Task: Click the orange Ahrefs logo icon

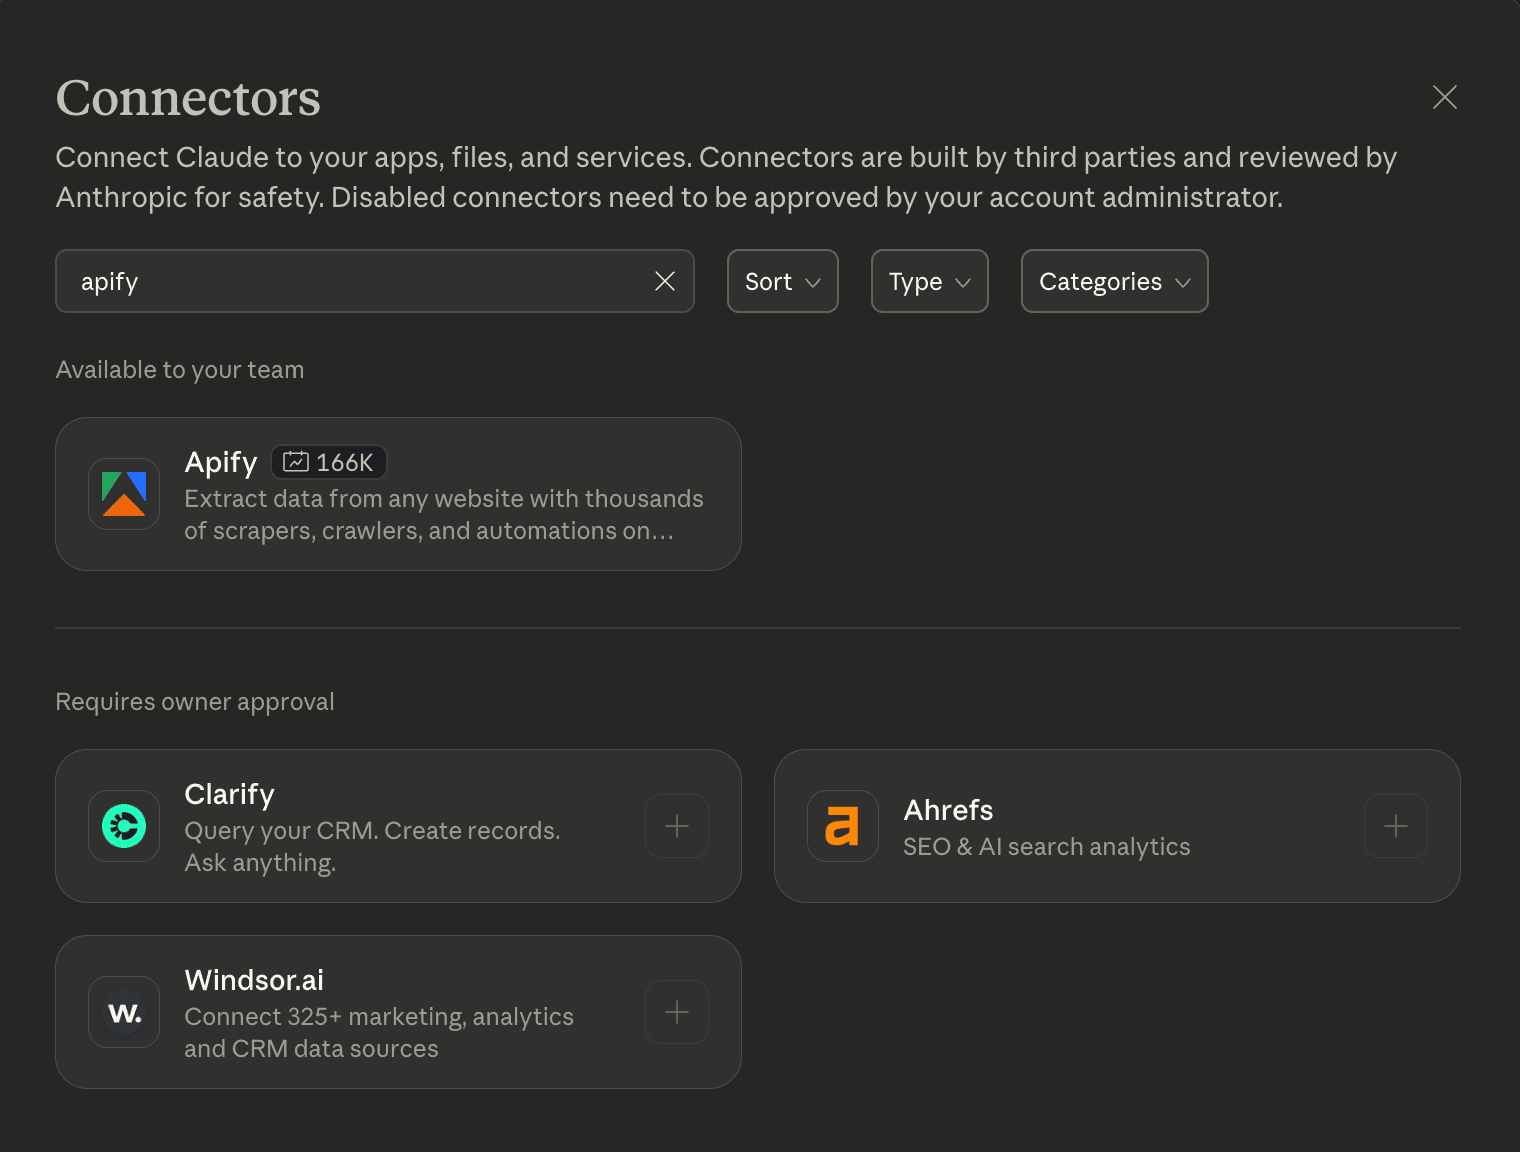Action: pyautogui.click(x=842, y=826)
